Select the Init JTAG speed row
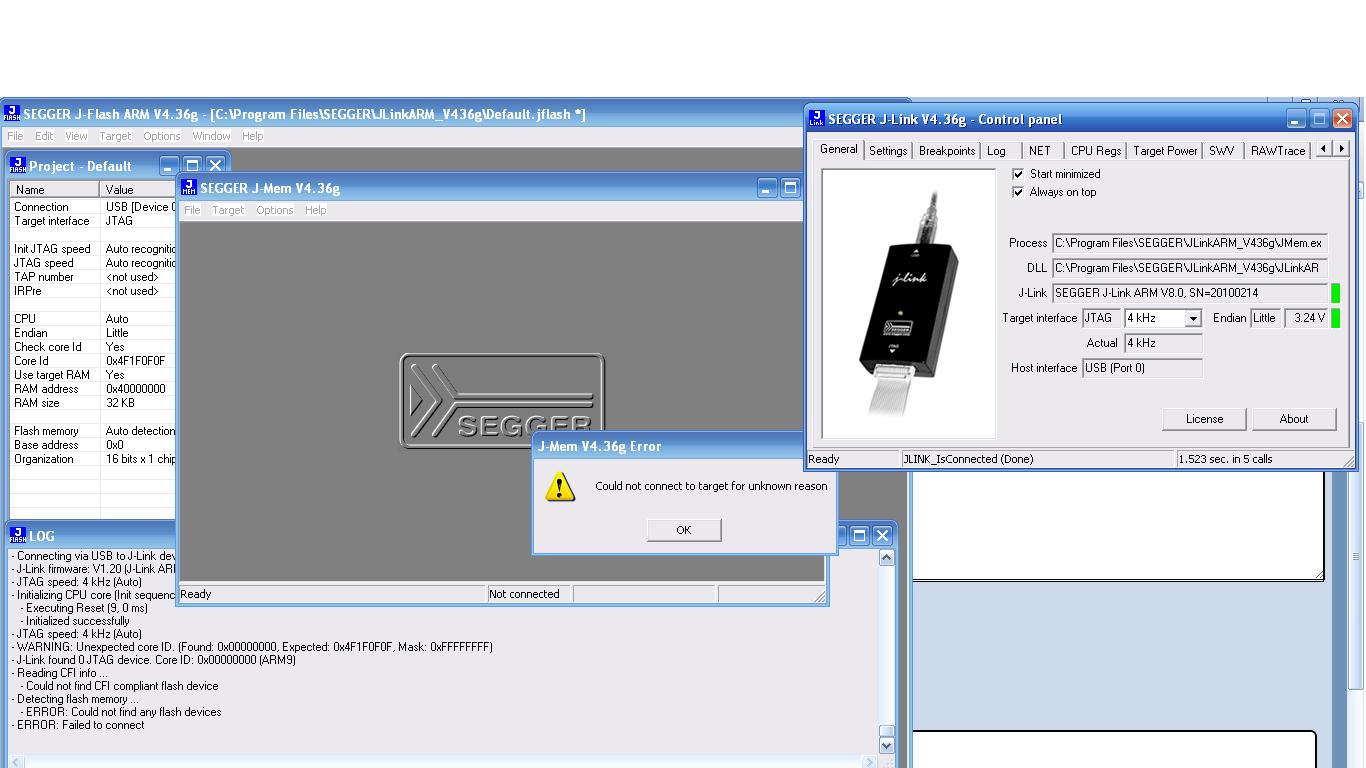This screenshot has width=1366, height=768. tap(93, 249)
